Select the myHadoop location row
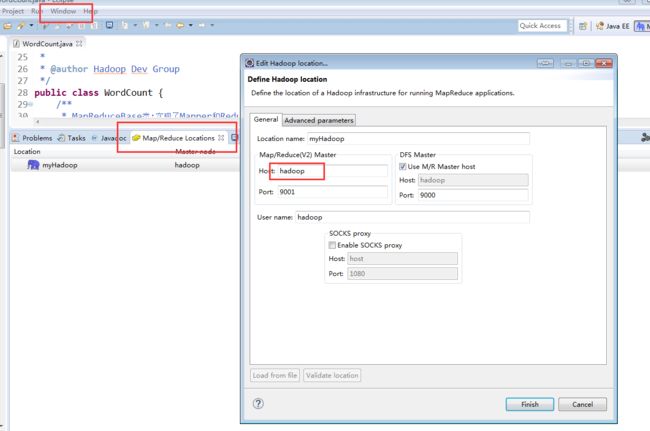Screen dimensions: 650x431 (124, 165)
